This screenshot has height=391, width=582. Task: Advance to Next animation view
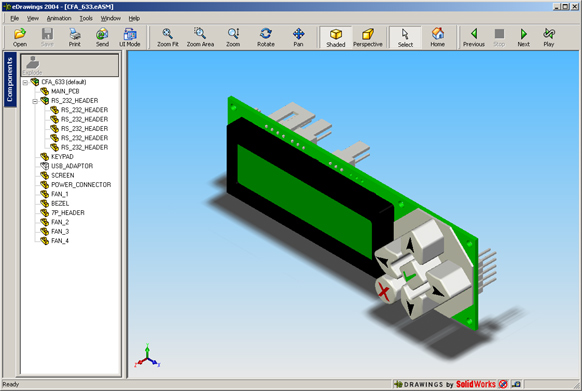524,37
